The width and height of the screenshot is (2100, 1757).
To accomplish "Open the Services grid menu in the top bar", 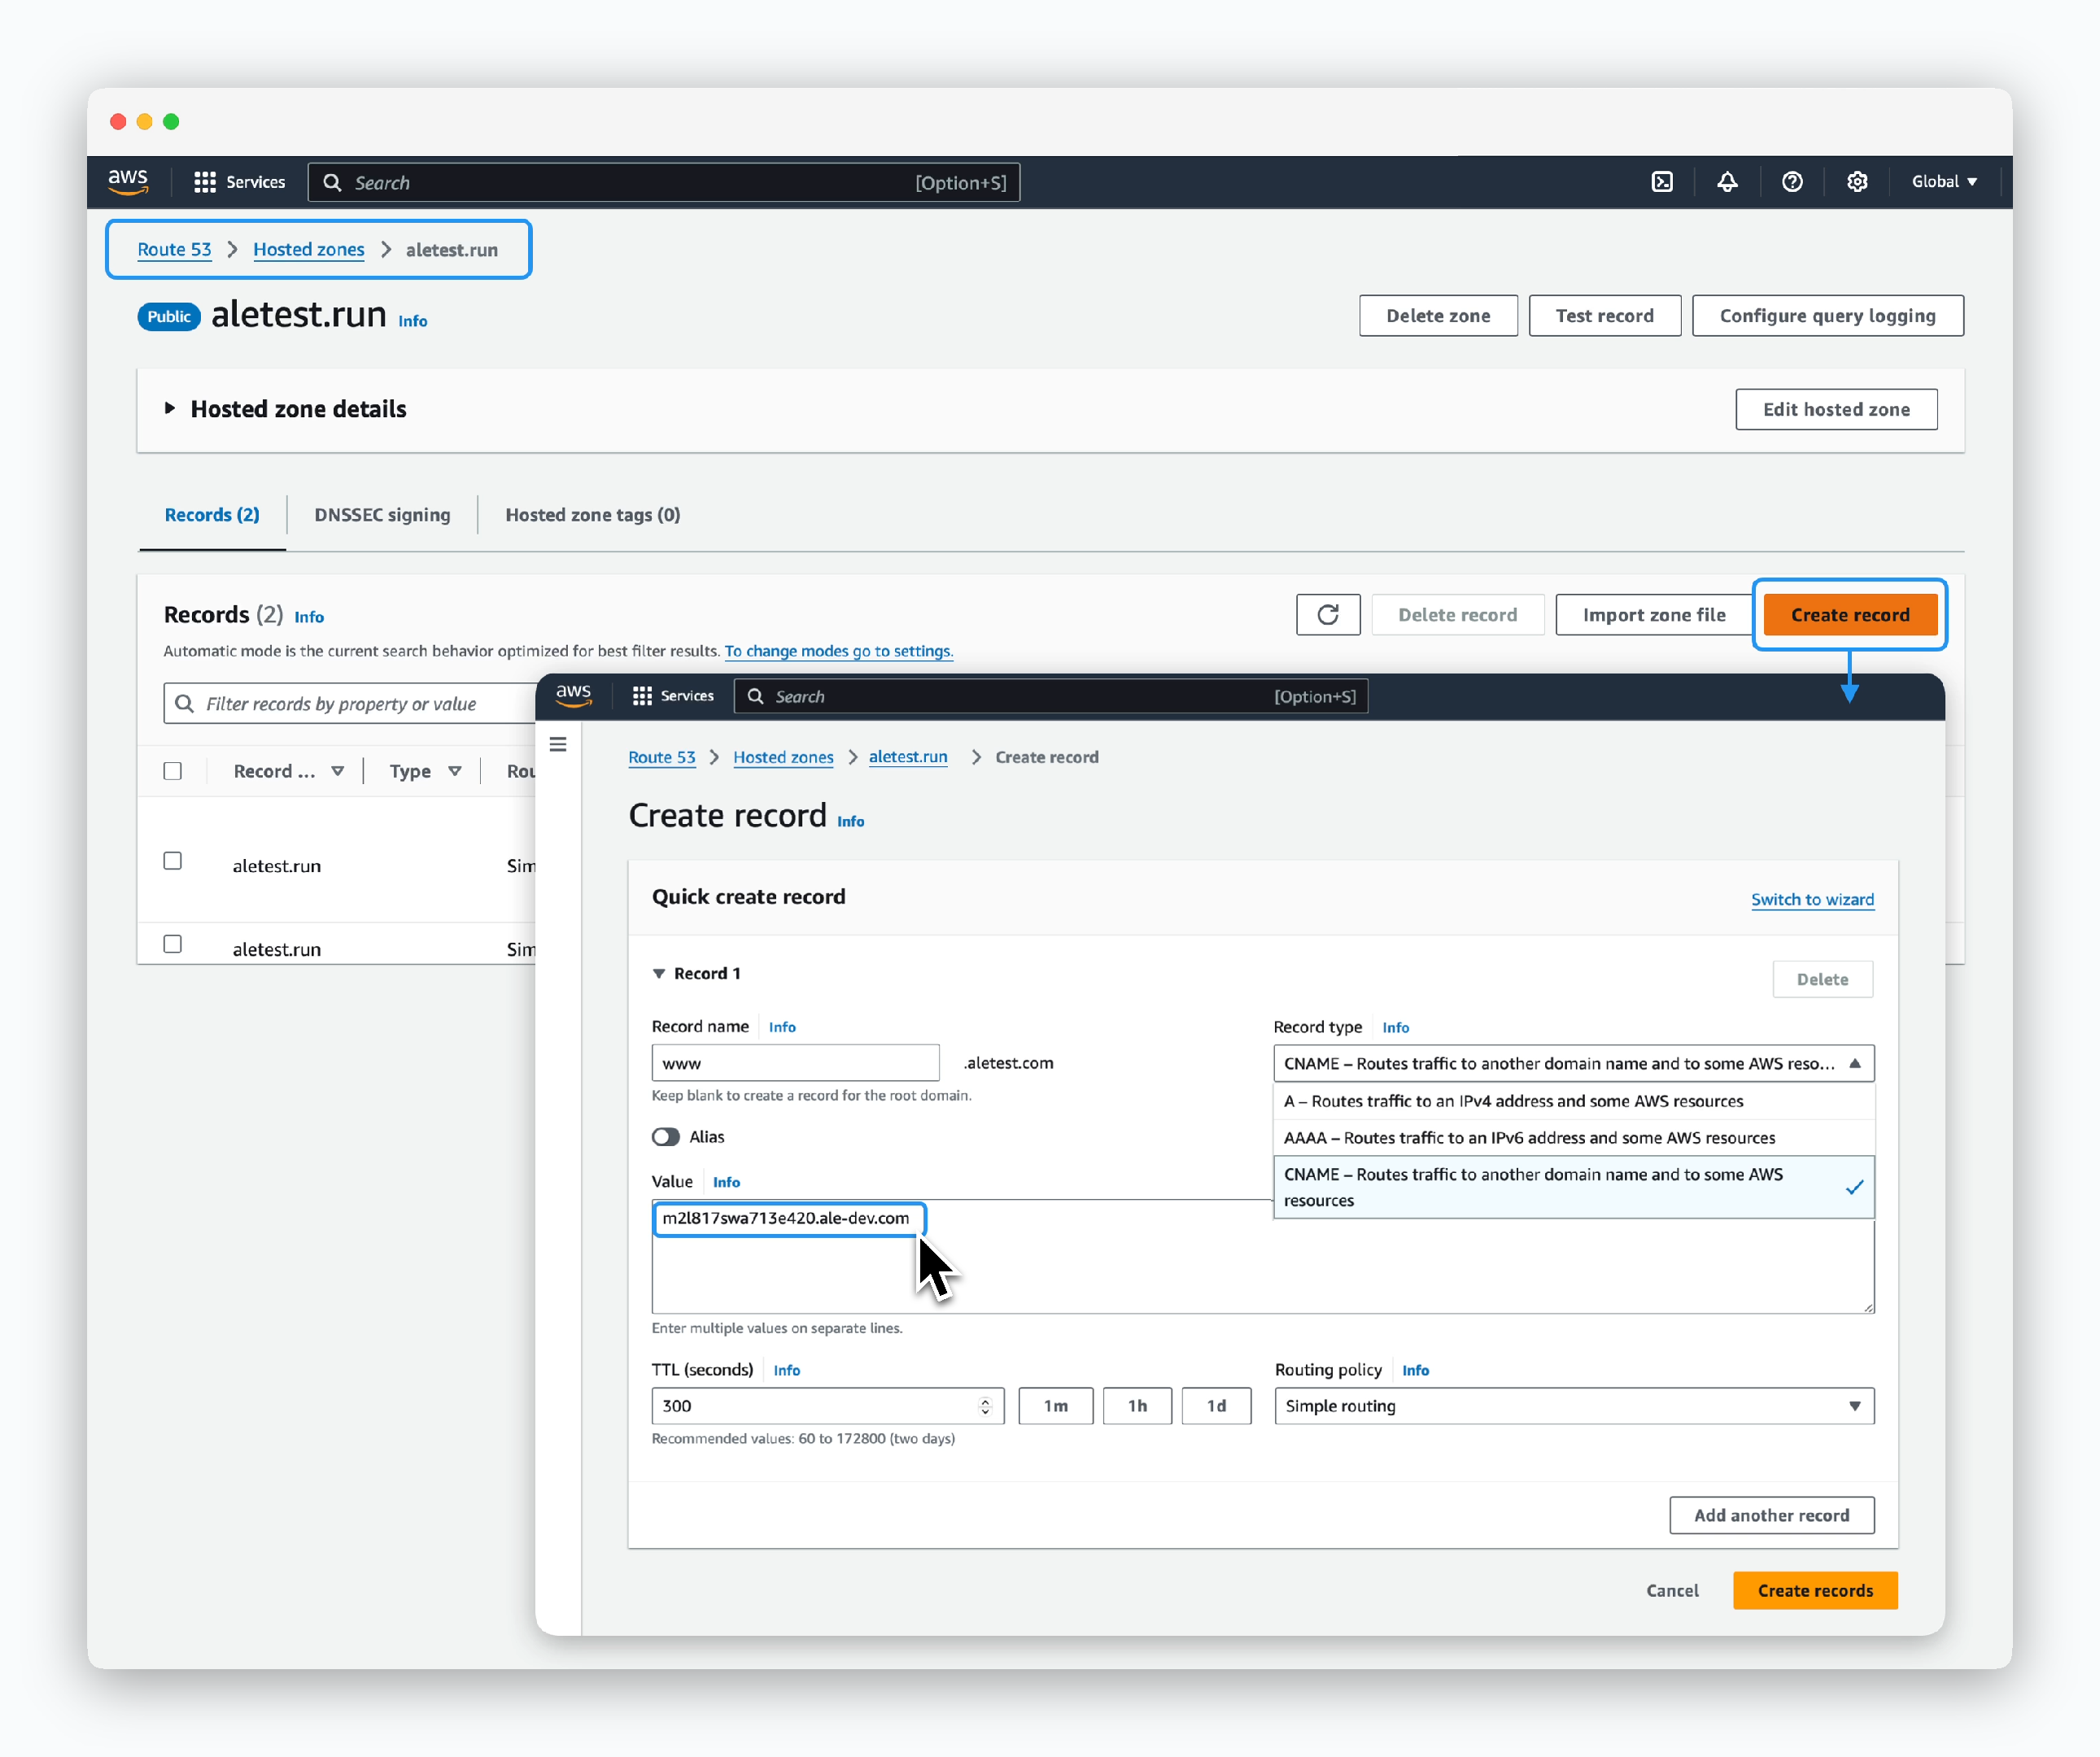I will 239,182.
